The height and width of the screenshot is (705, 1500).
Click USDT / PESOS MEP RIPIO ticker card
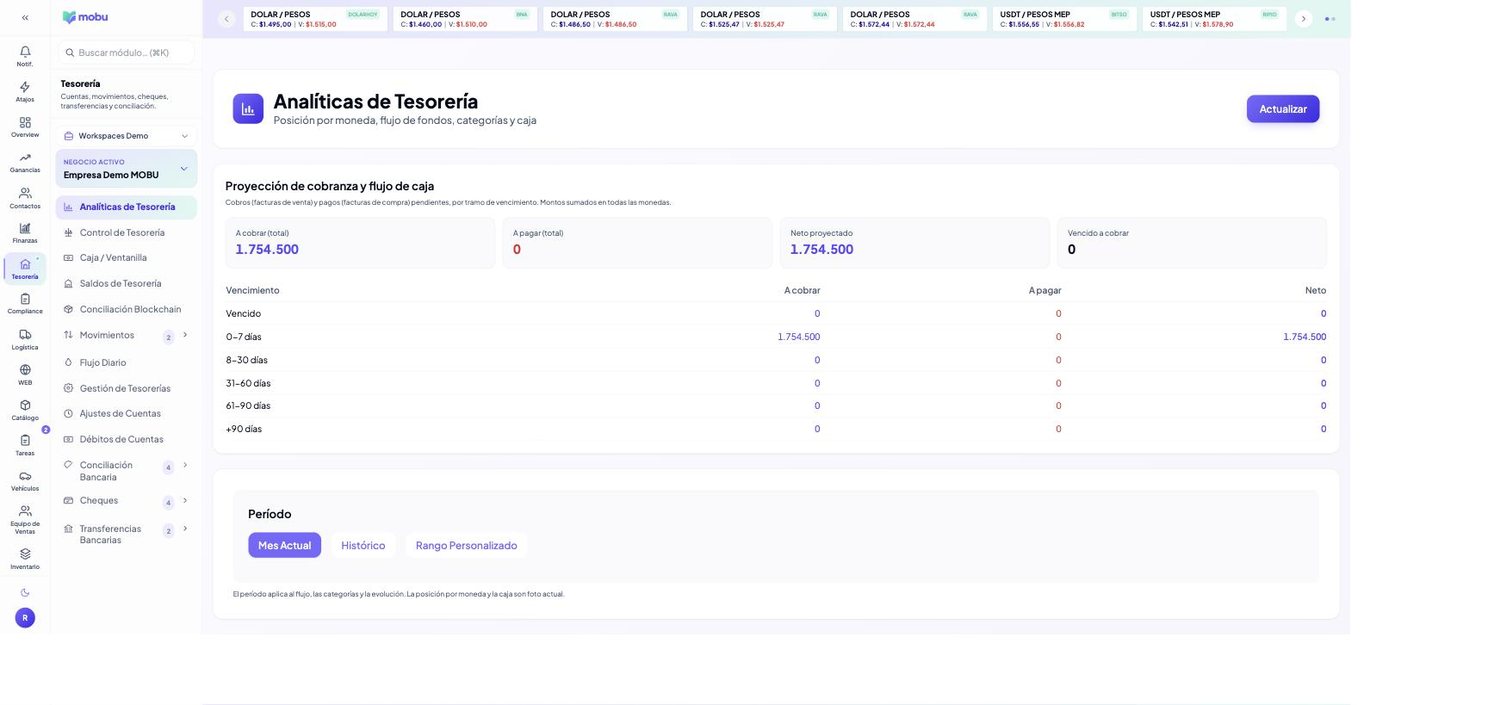coord(1215,19)
